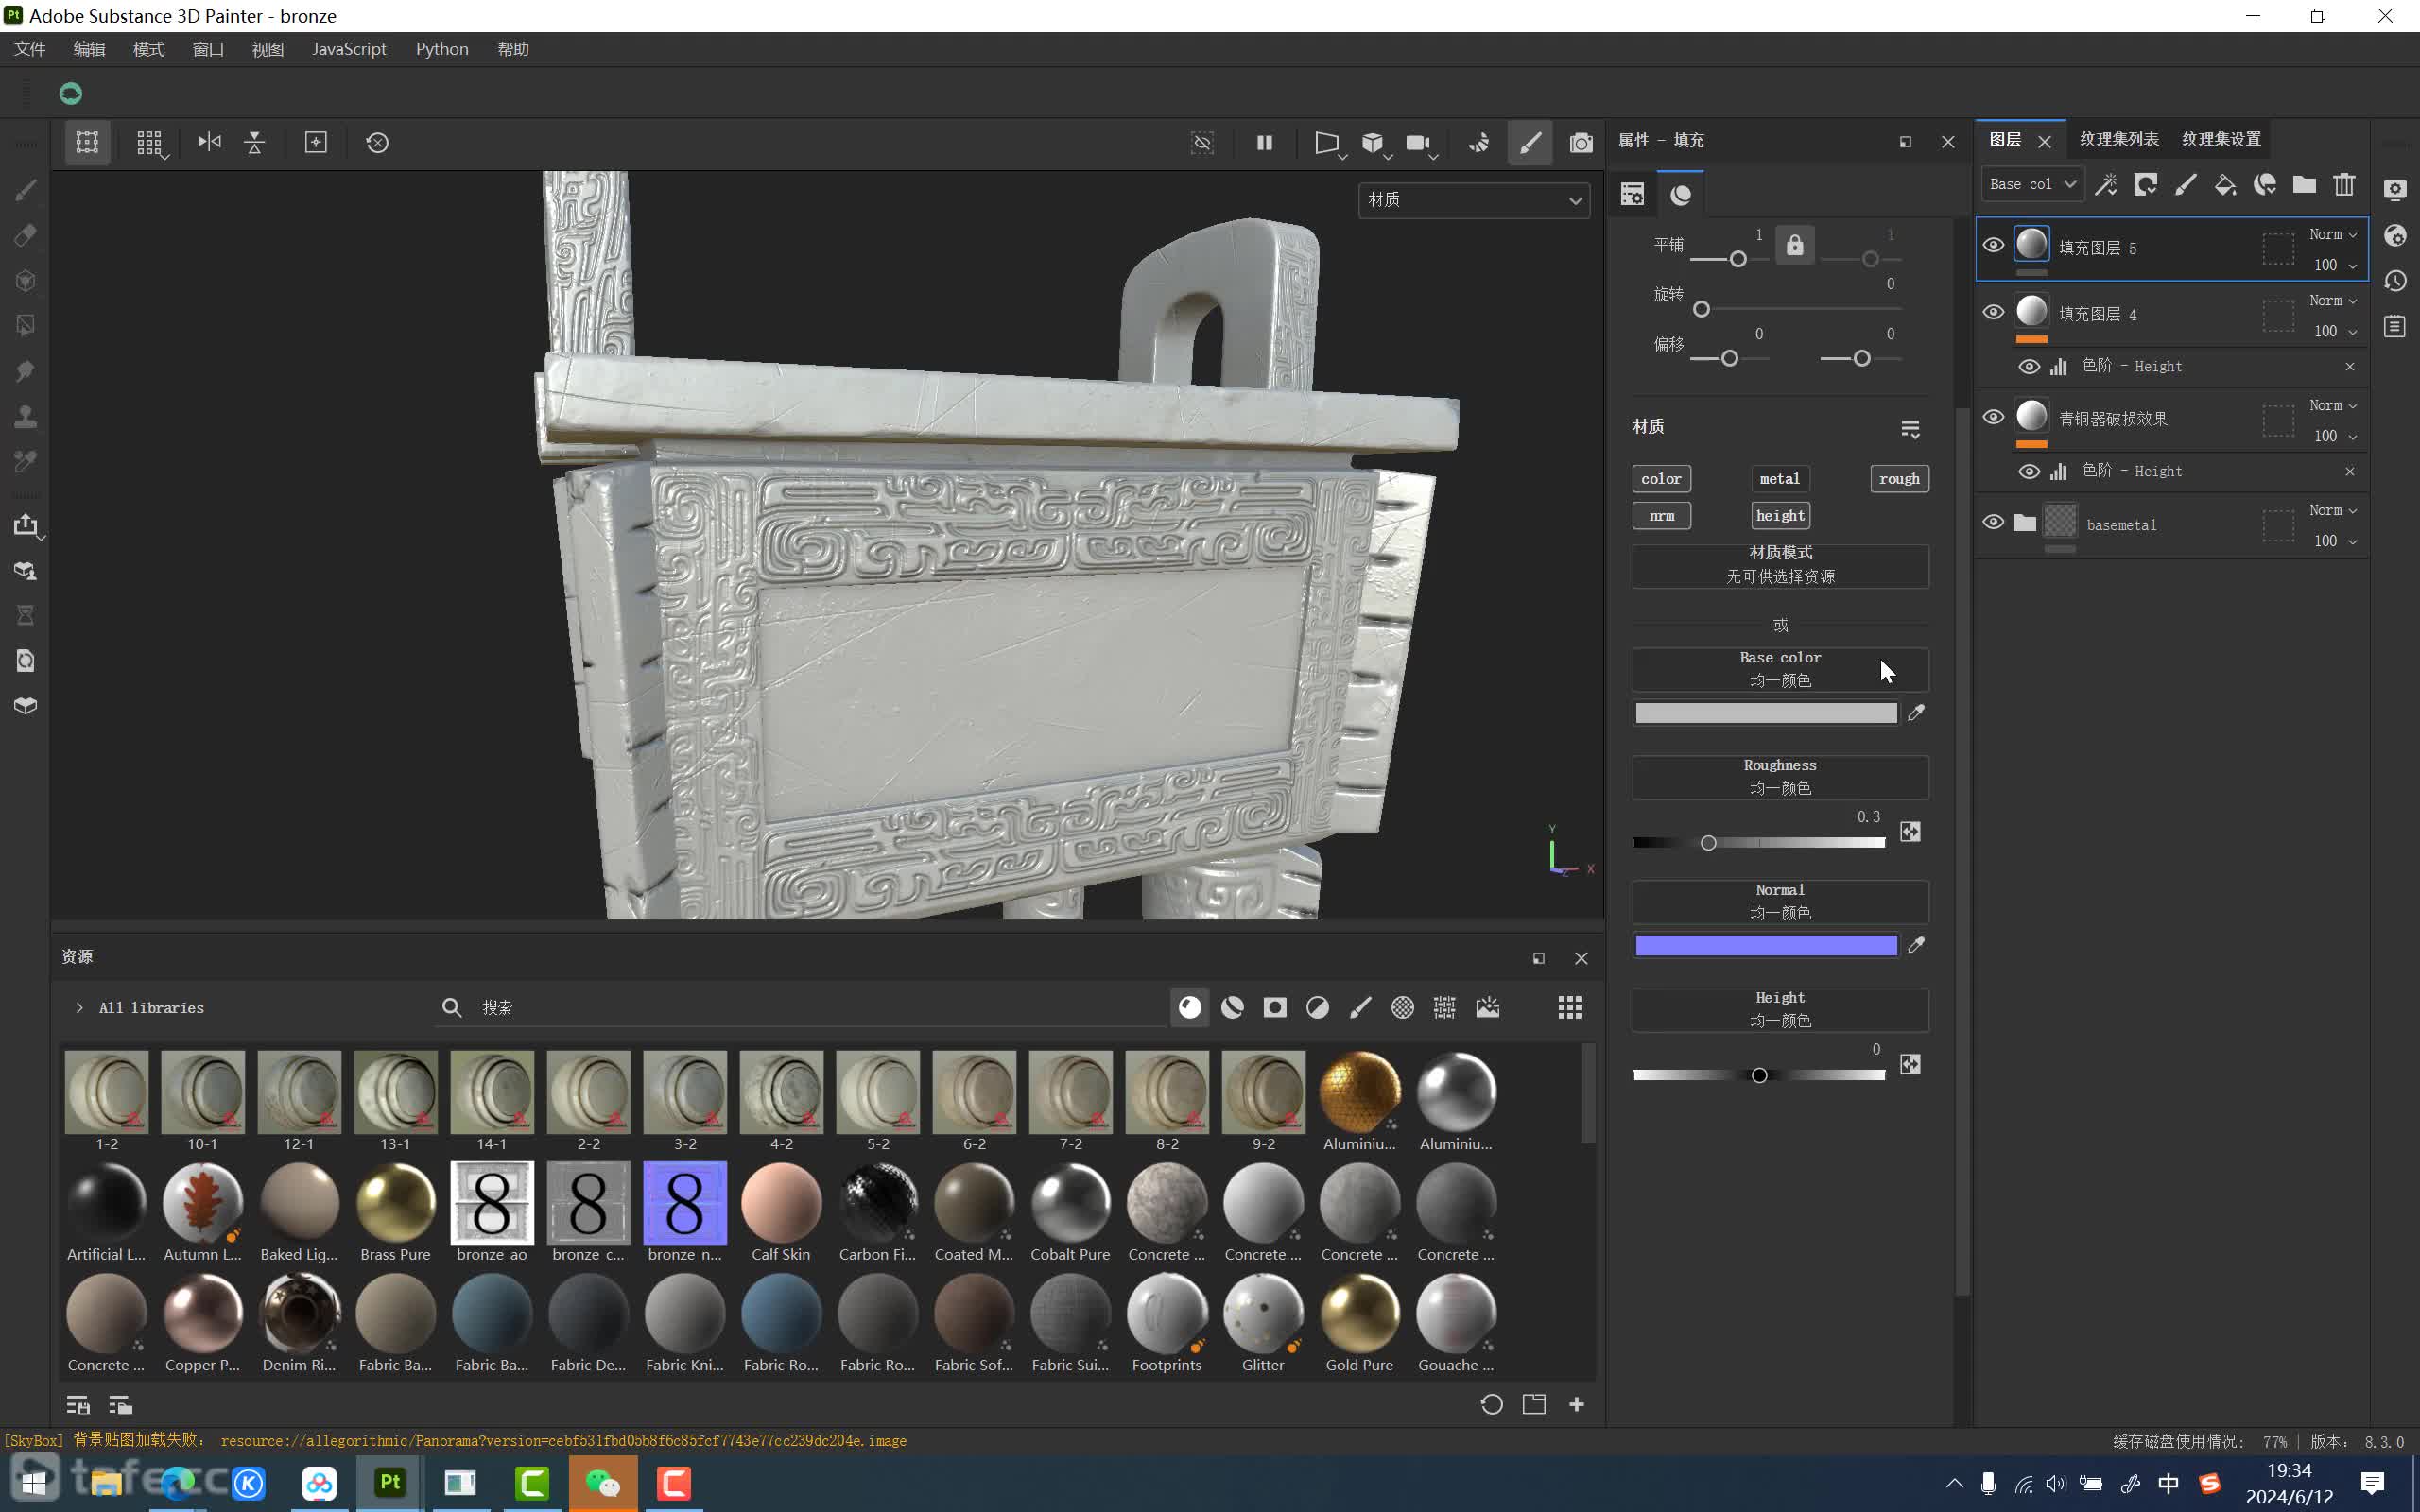This screenshot has height=1512, width=2420.
Task: Toggle the rough channel button
Action: point(1899,479)
